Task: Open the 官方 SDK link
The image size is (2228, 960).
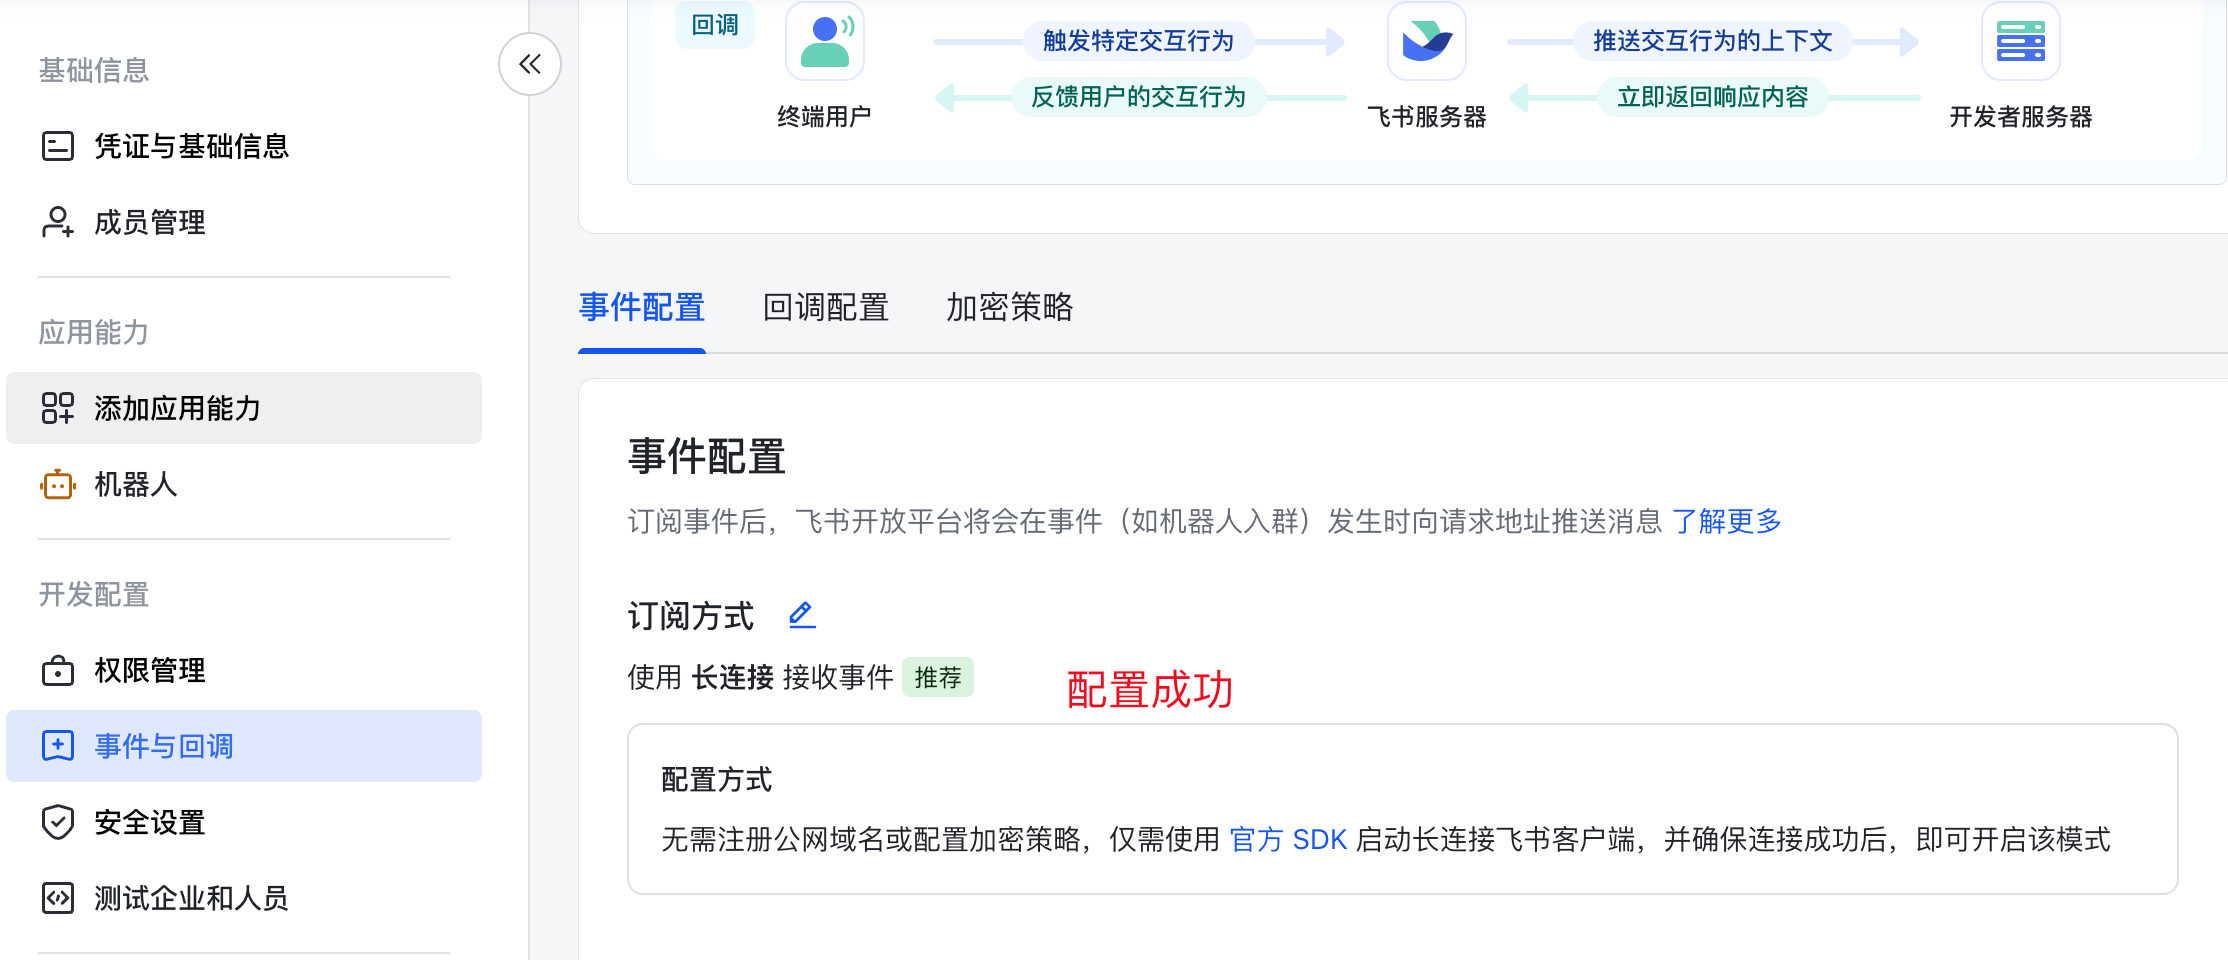Action: tap(1288, 839)
